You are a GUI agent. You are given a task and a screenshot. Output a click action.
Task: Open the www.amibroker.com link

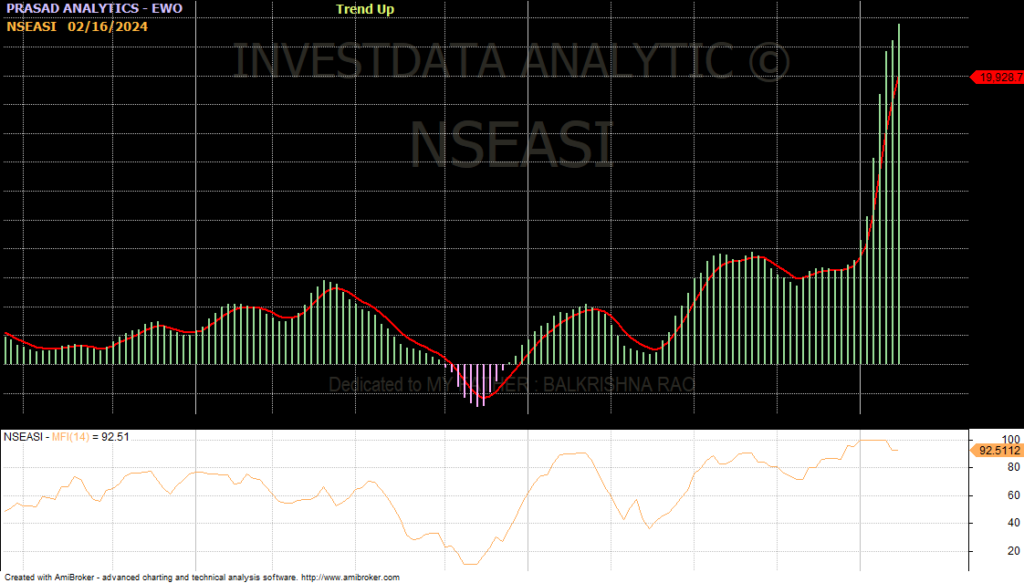click(350, 577)
